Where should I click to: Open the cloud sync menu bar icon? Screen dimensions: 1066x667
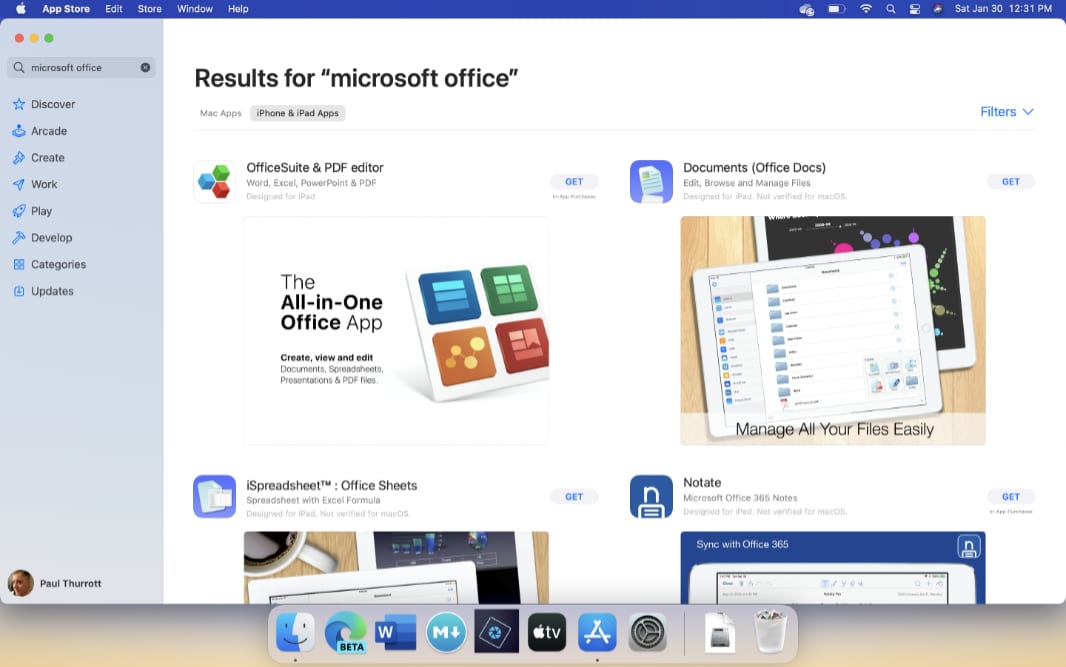(806, 9)
